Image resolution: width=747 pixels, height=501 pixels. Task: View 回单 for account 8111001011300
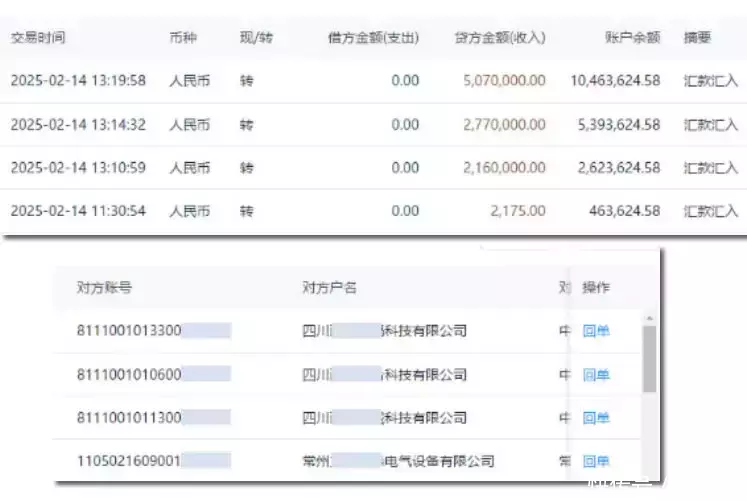pos(596,418)
